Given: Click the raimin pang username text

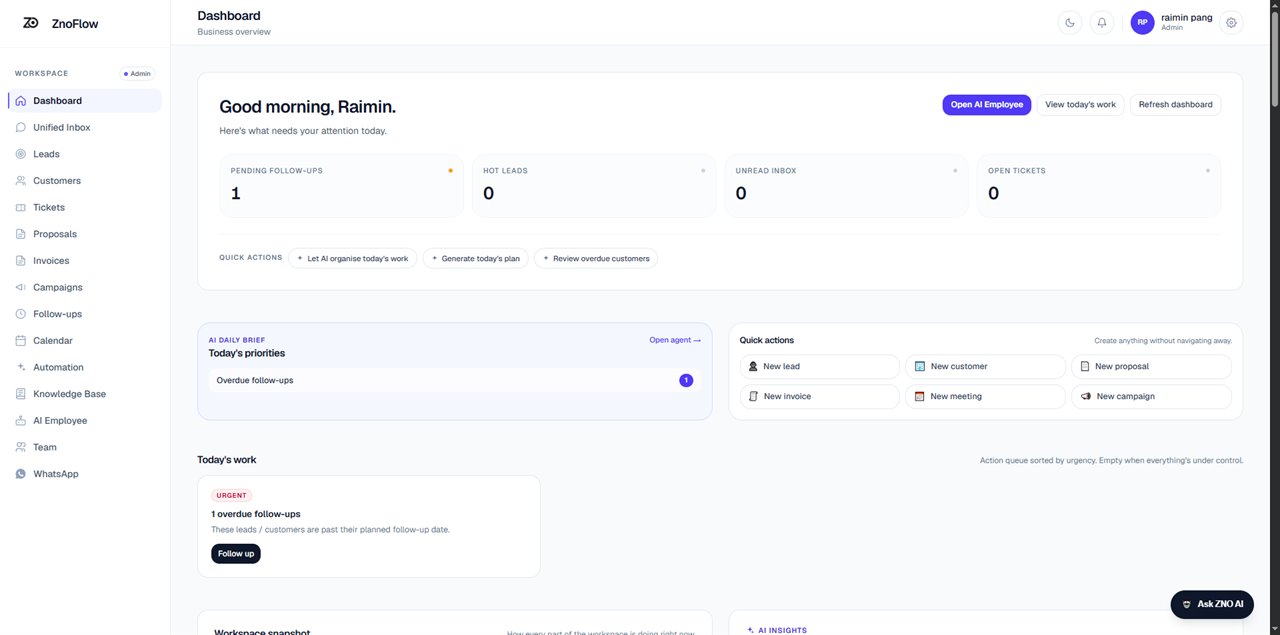Looking at the screenshot, I should pos(1187,17).
